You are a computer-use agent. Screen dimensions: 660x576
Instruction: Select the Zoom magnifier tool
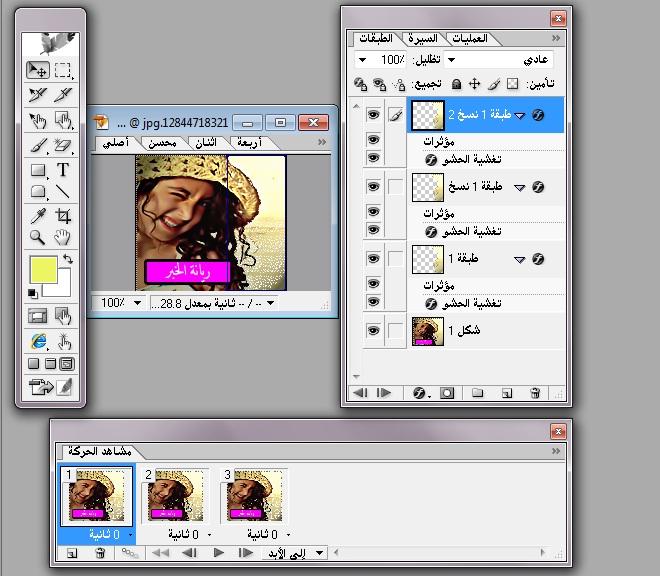click(37, 237)
